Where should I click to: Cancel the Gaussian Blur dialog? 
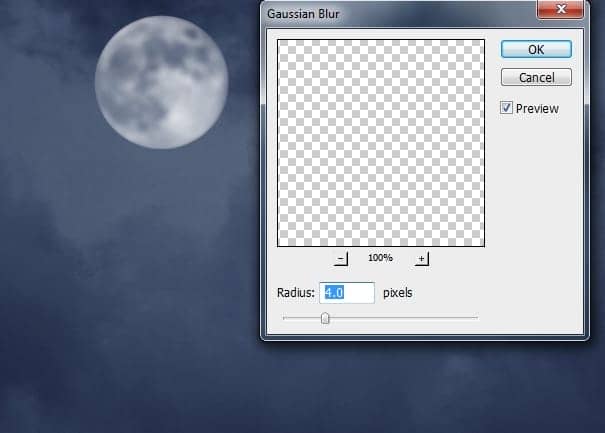(536, 77)
